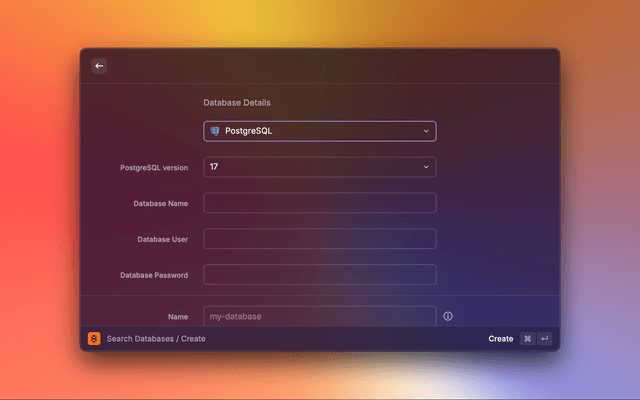Click the chevron in the PostgreSQL dropdown
640x400 pixels.
(x=426, y=131)
